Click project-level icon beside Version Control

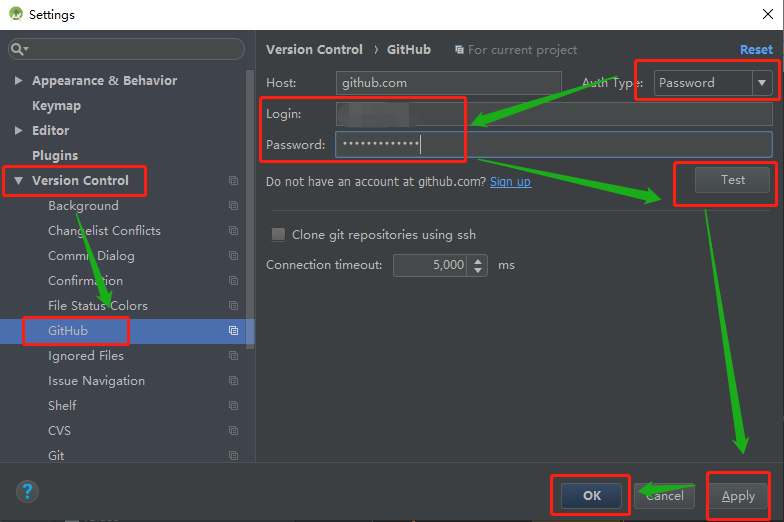pyautogui.click(x=234, y=180)
